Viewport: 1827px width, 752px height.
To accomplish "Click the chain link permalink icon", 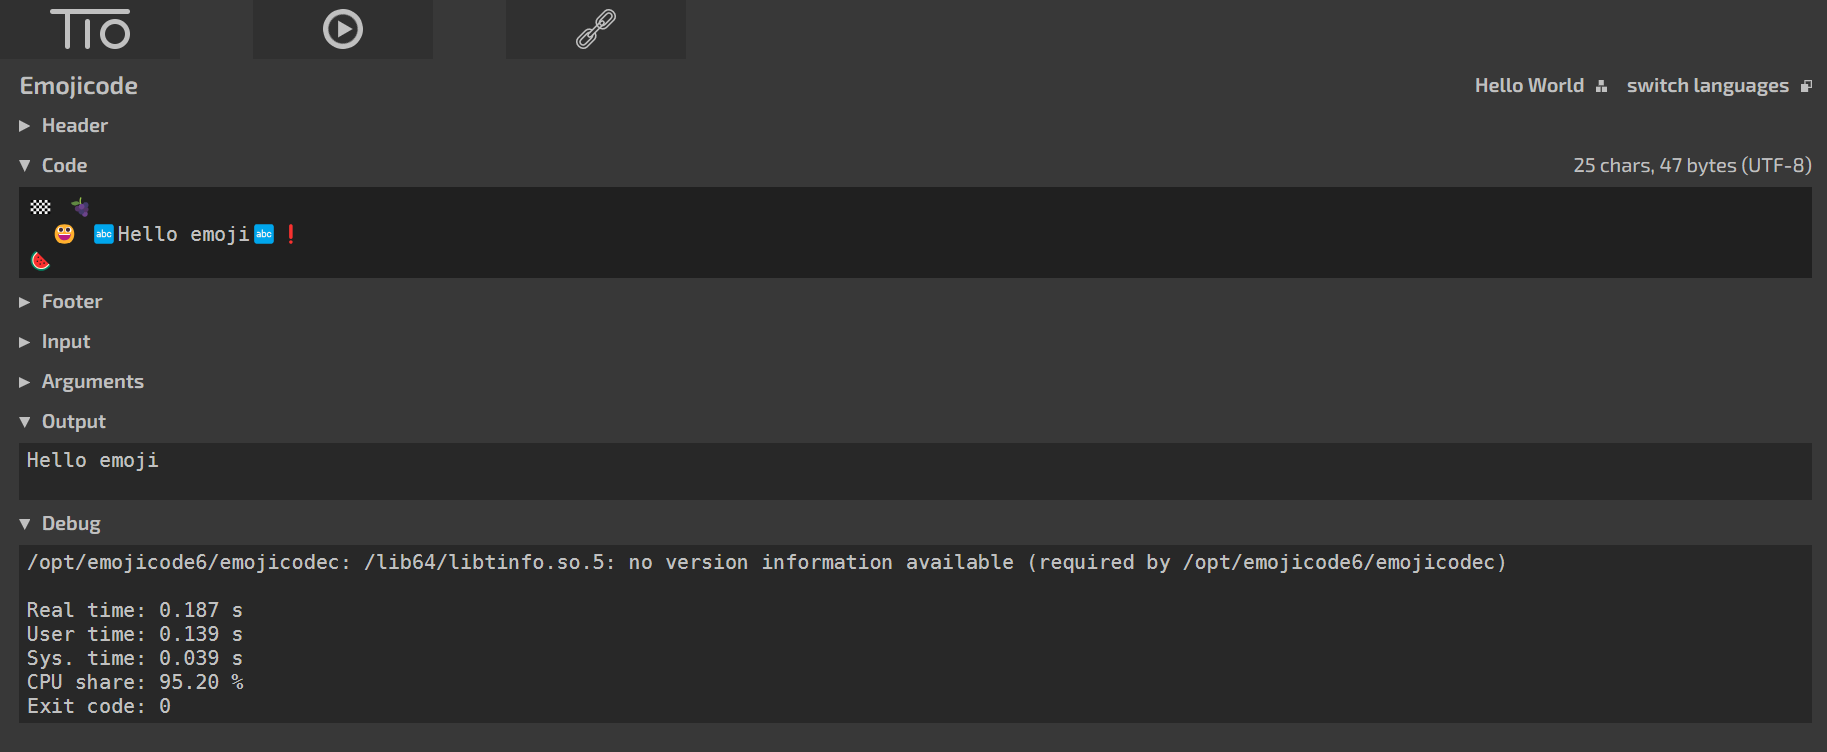I will 596,29.
